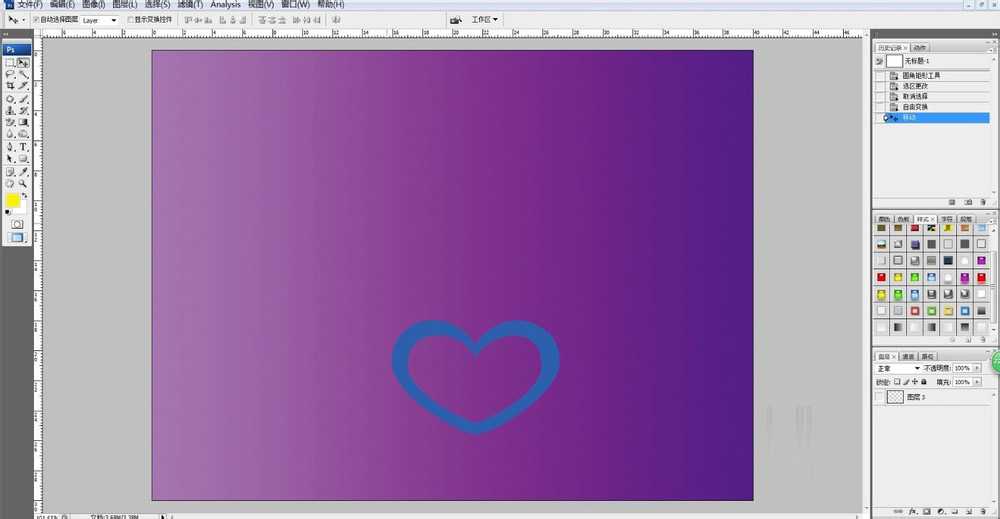This screenshot has height=519, width=1000.
Task: Select the Magic Wand tool
Action: [23, 75]
